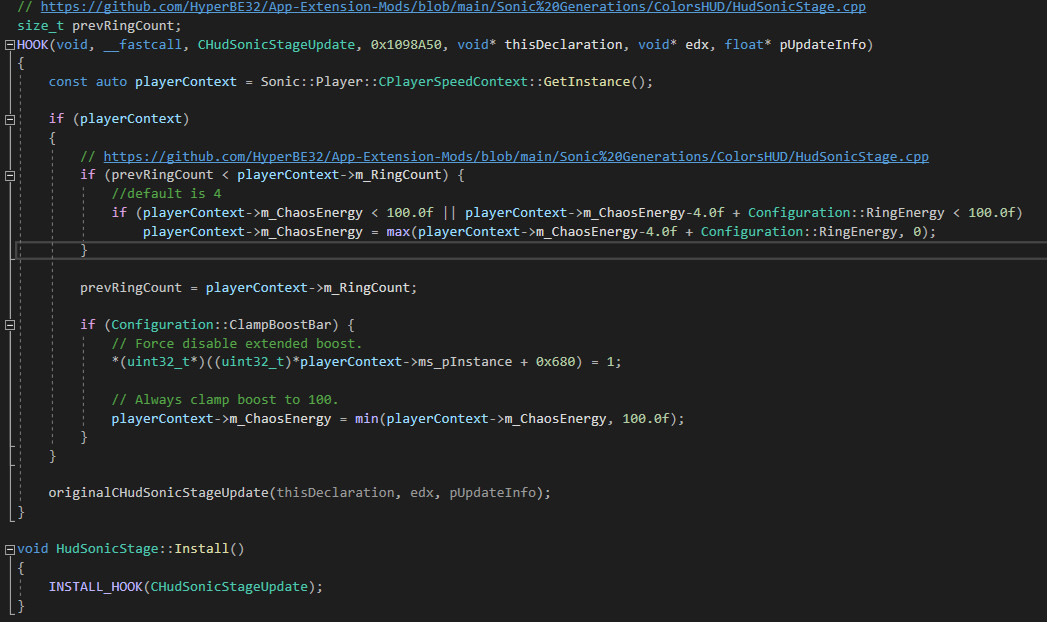The height and width of the screenshot is (622, 1047).
Task: Click the INSTALL_HOOK macro
Action: (96, 586)
